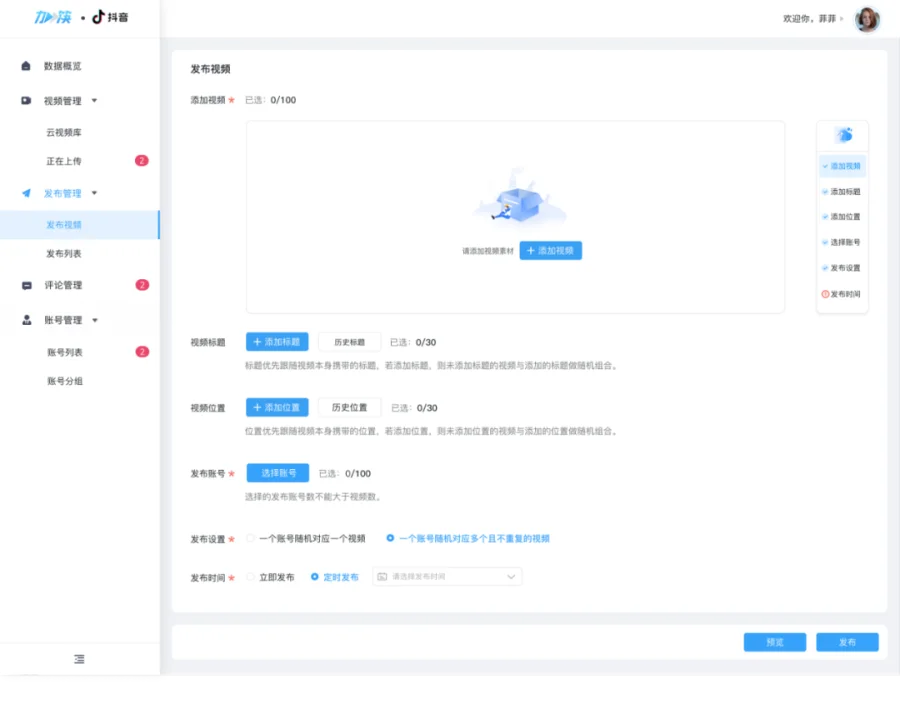Click the red badge on 评论管理
Viewport: 900px width, 704px height.
pyautogui.click(x=142, y=285)
